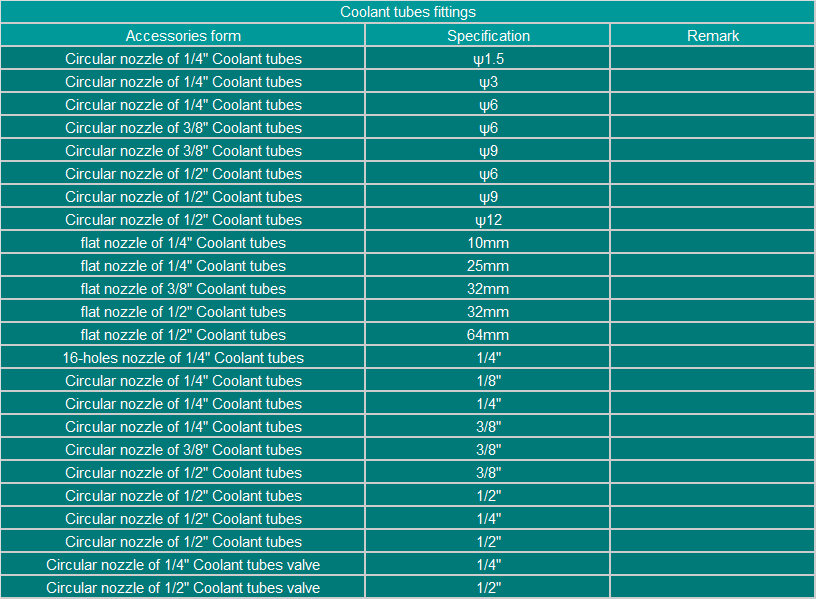This screenshot has width=816, height=599.
Task: Click the "Remark" column header
Action: coord(713,36)
